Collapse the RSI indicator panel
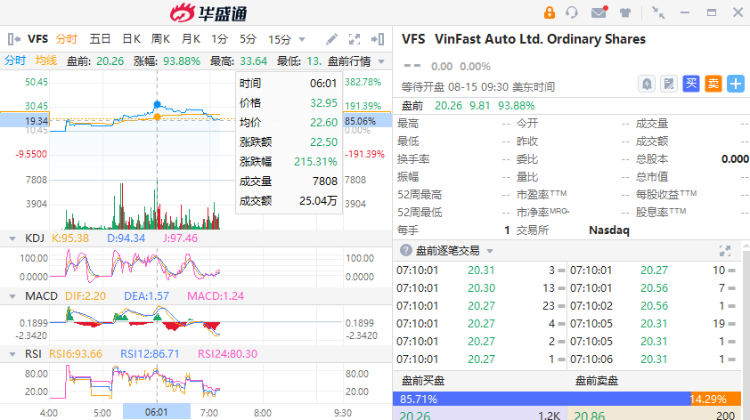This screenshot has width=750, height=420. point(12,354)
